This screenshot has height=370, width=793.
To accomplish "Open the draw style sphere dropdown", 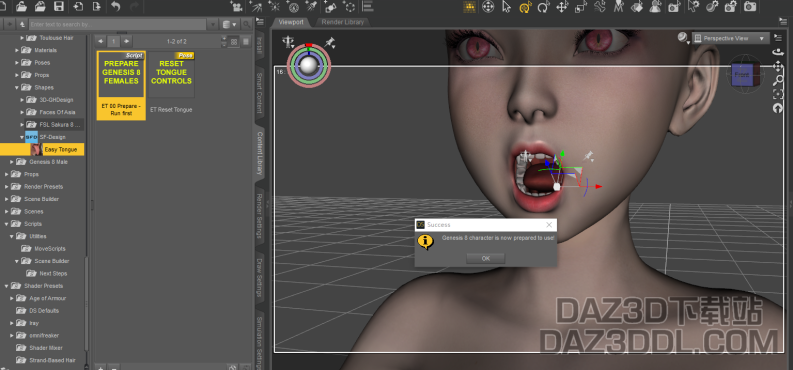I will pos(683,37).
